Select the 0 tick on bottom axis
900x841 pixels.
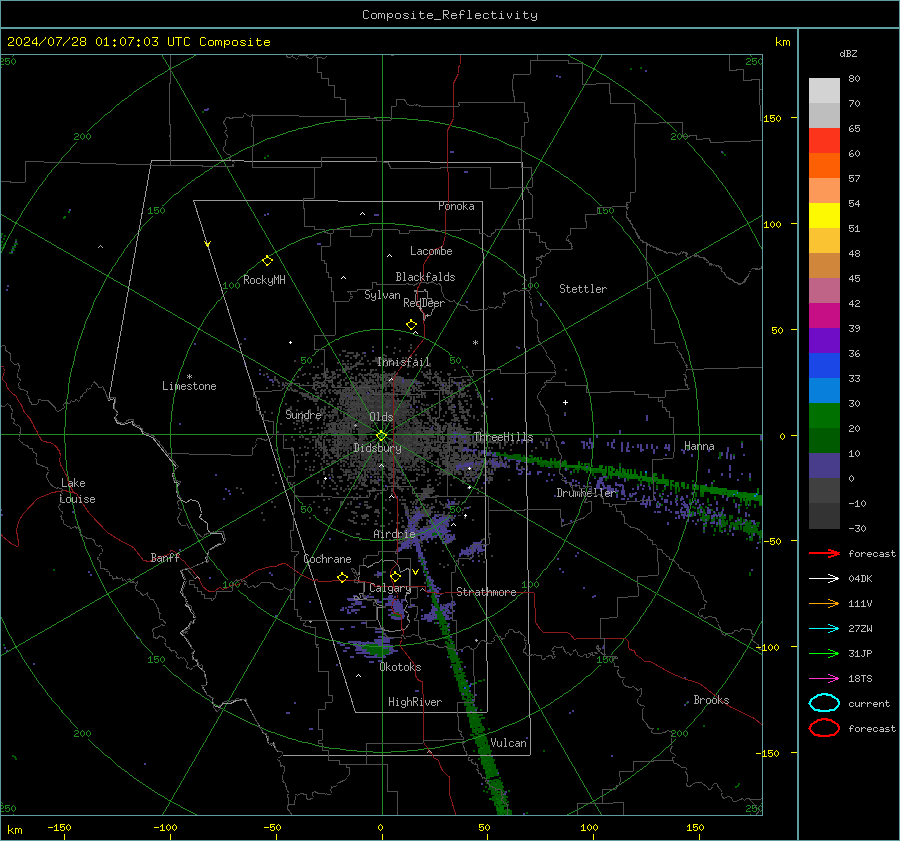click(381, 827)
